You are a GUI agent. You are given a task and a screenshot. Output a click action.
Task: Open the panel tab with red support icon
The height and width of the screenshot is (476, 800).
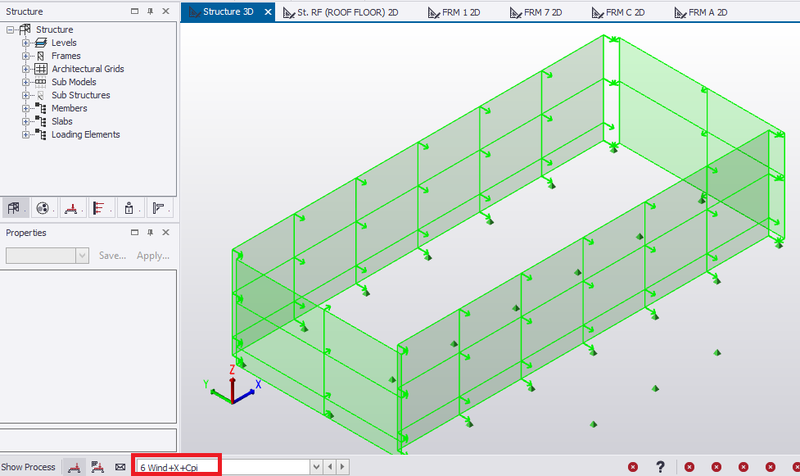click(71, 208)
